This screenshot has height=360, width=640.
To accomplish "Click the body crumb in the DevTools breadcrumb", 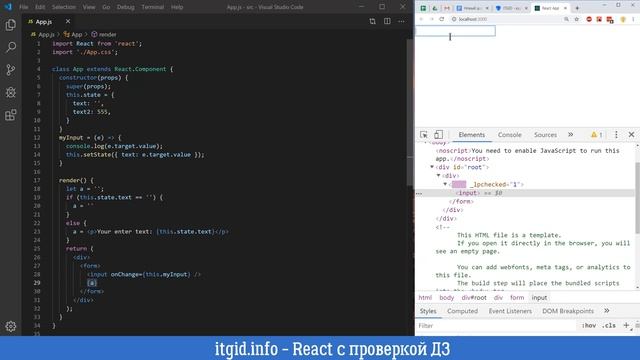I will (447, 298).
